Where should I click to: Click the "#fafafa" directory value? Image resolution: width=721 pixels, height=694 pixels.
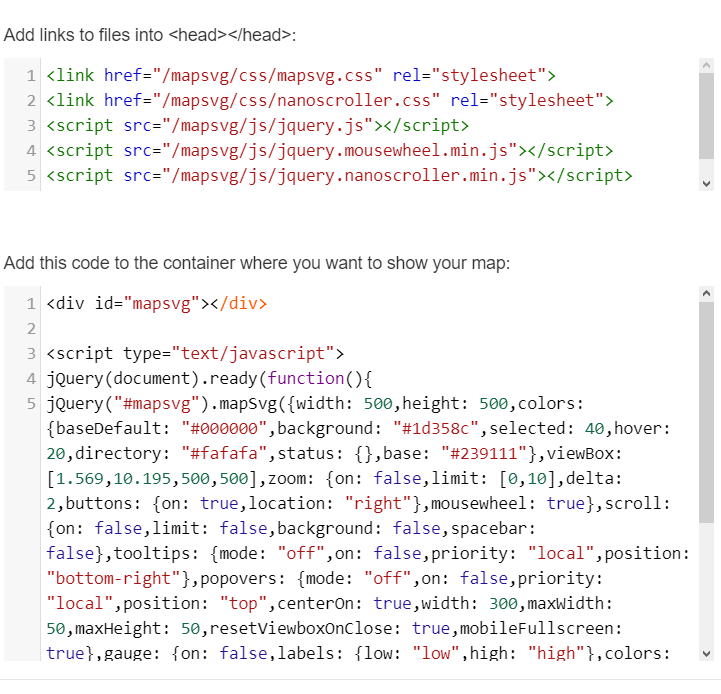tap(224, 453)
